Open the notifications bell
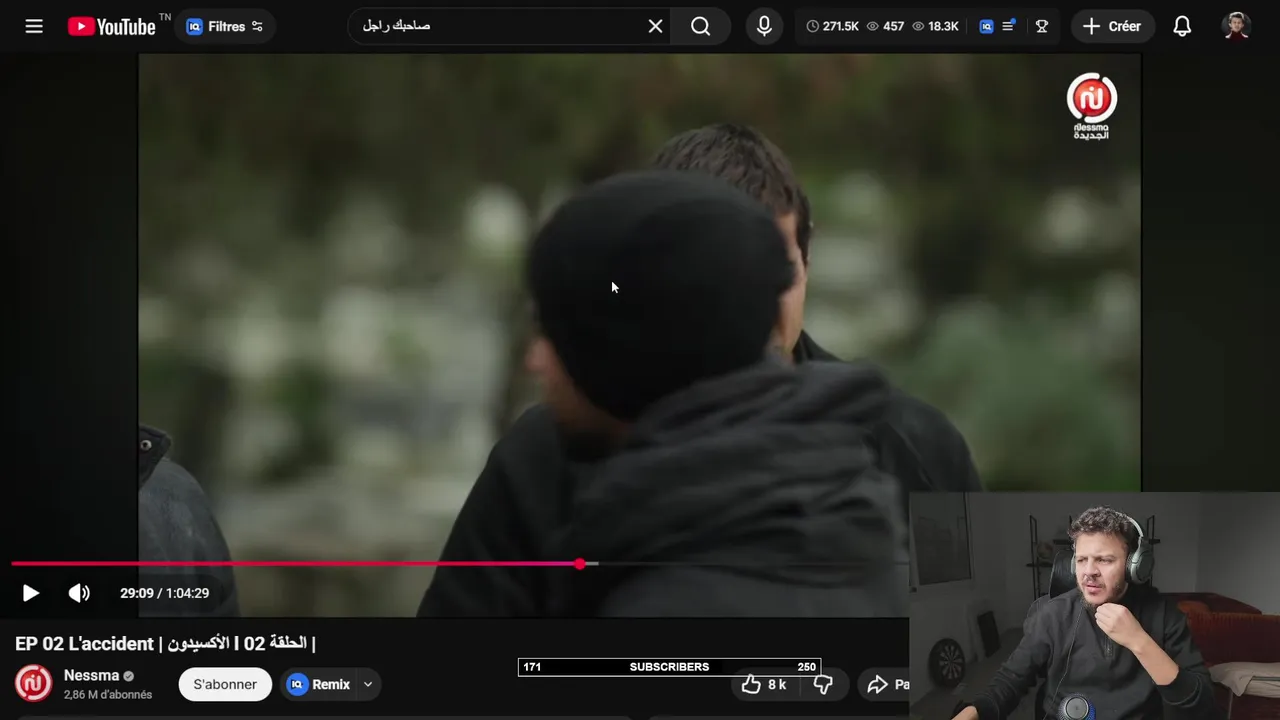Viewport: 1280px width, 720px height. (x=1182, y=27)
